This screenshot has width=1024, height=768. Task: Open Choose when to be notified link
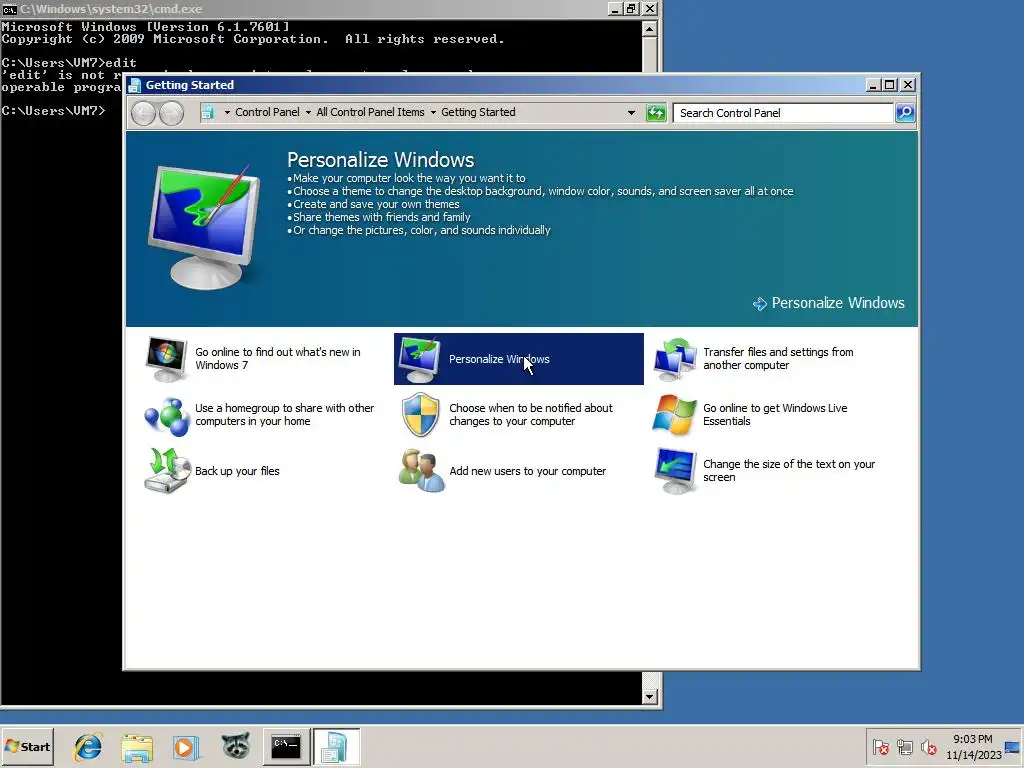[531, 415]
